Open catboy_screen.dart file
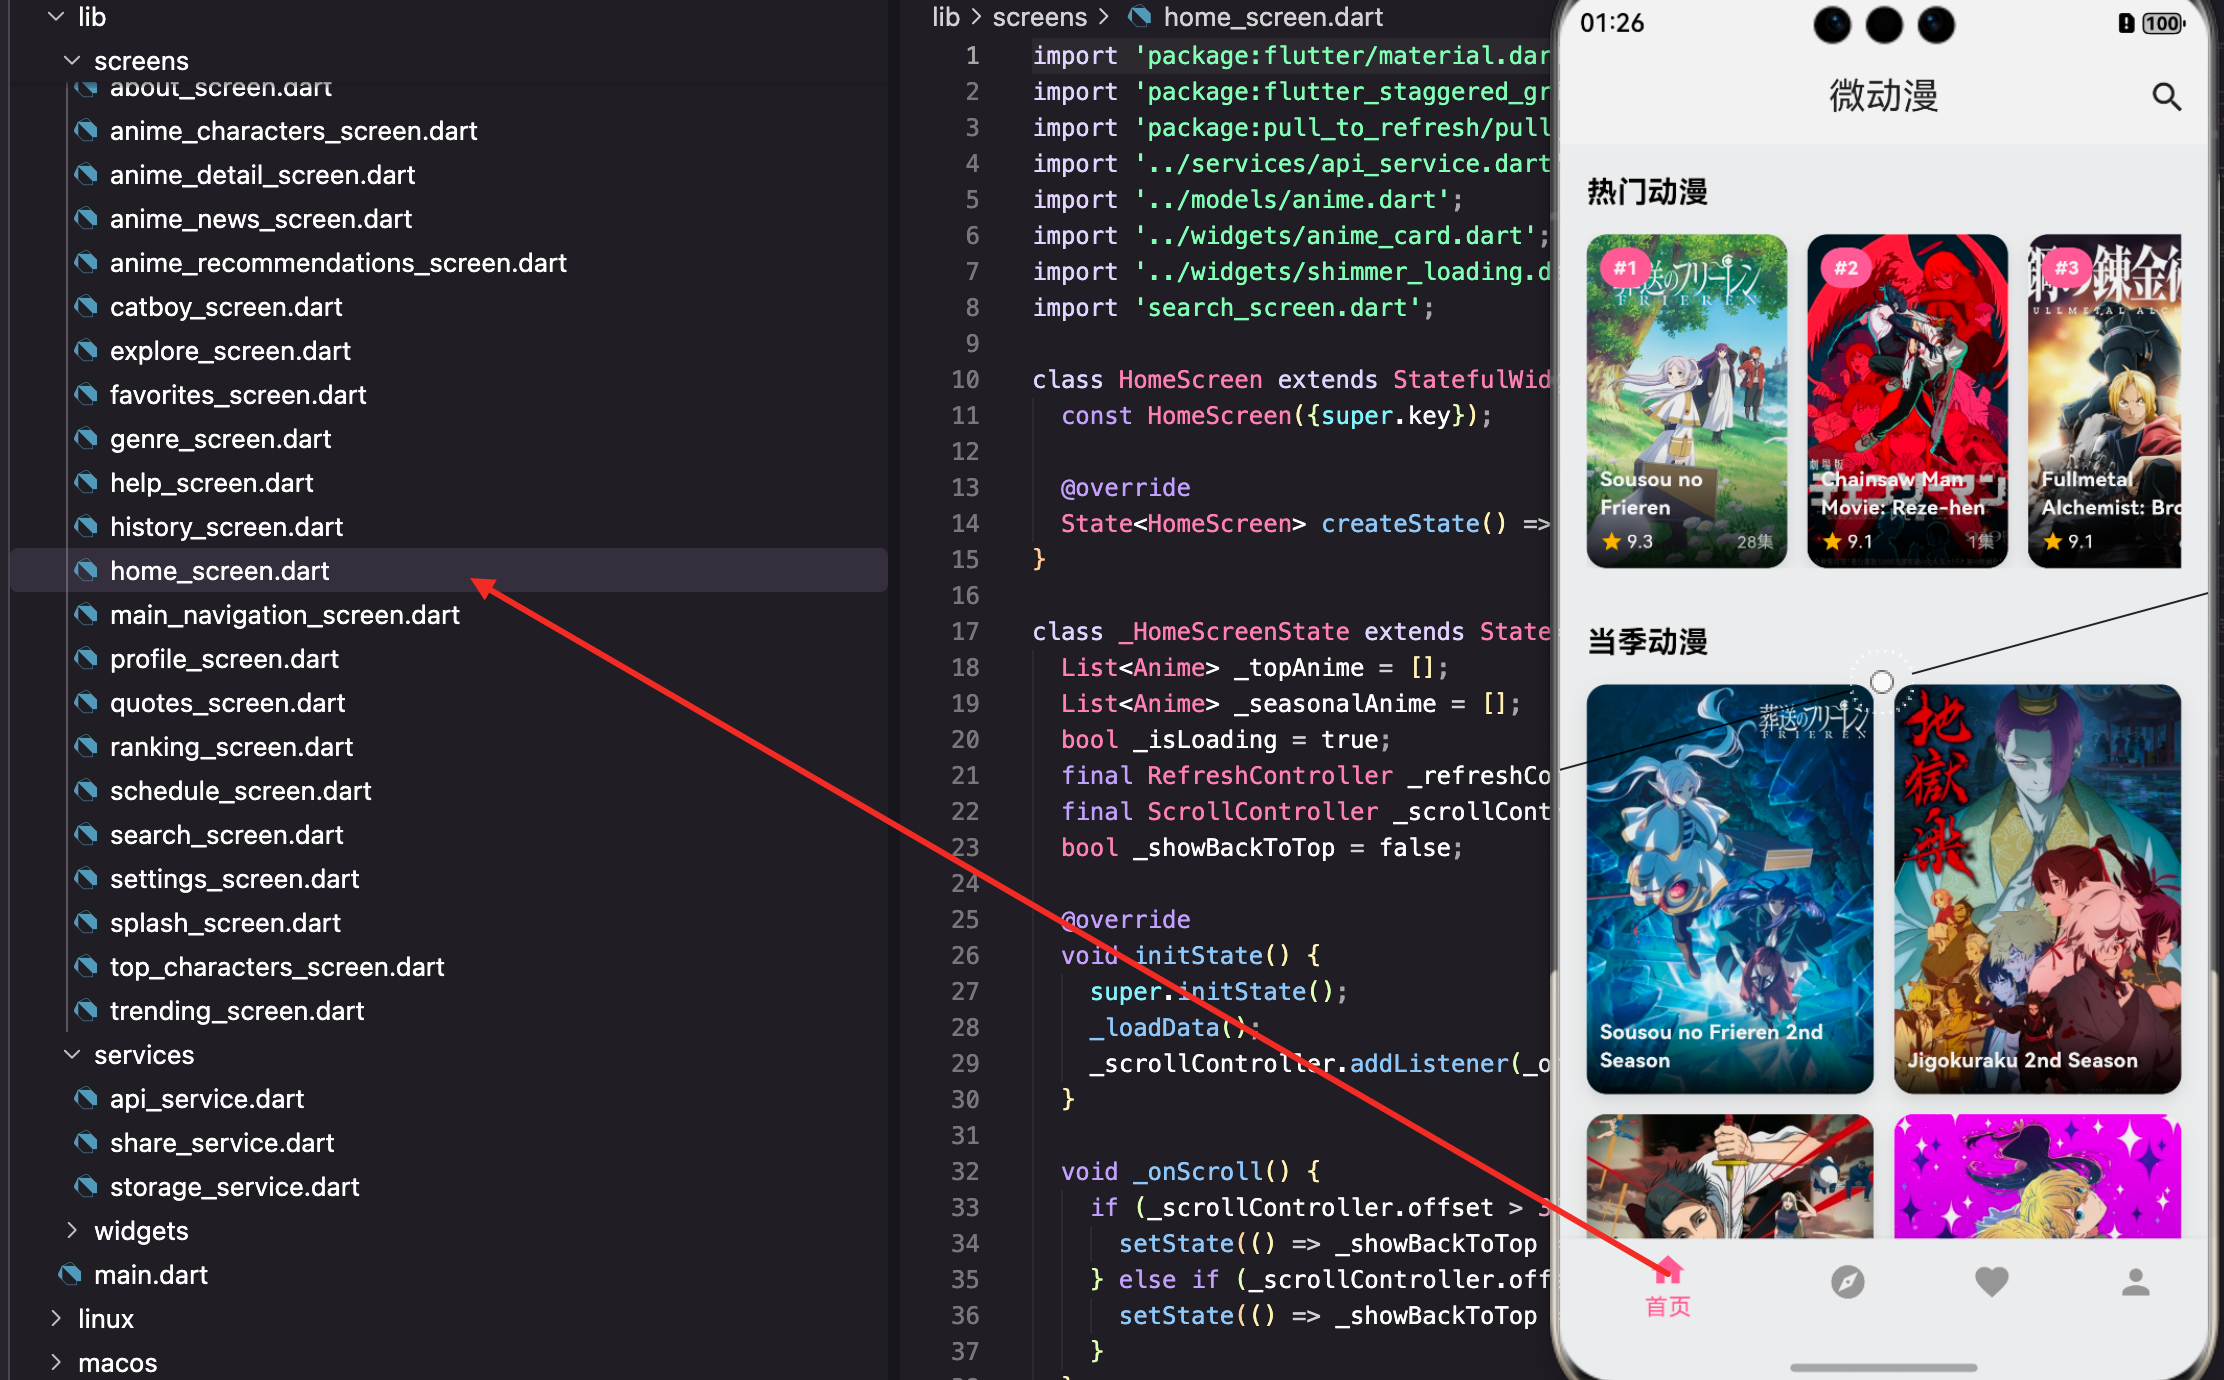2224x1380 pixels. 226,307
